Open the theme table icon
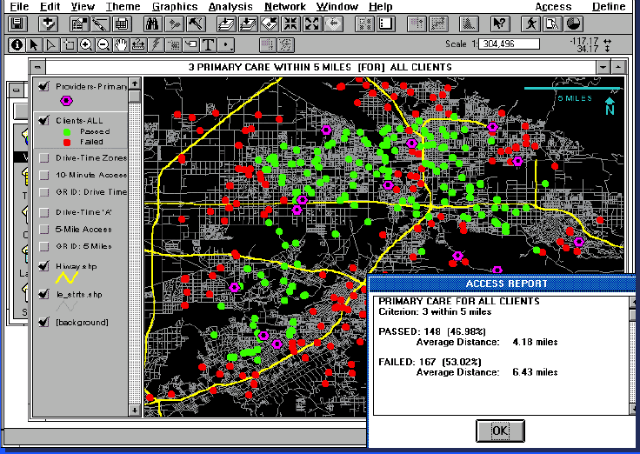The width and height of the screenshot is (640, 454). coord(121,24)
